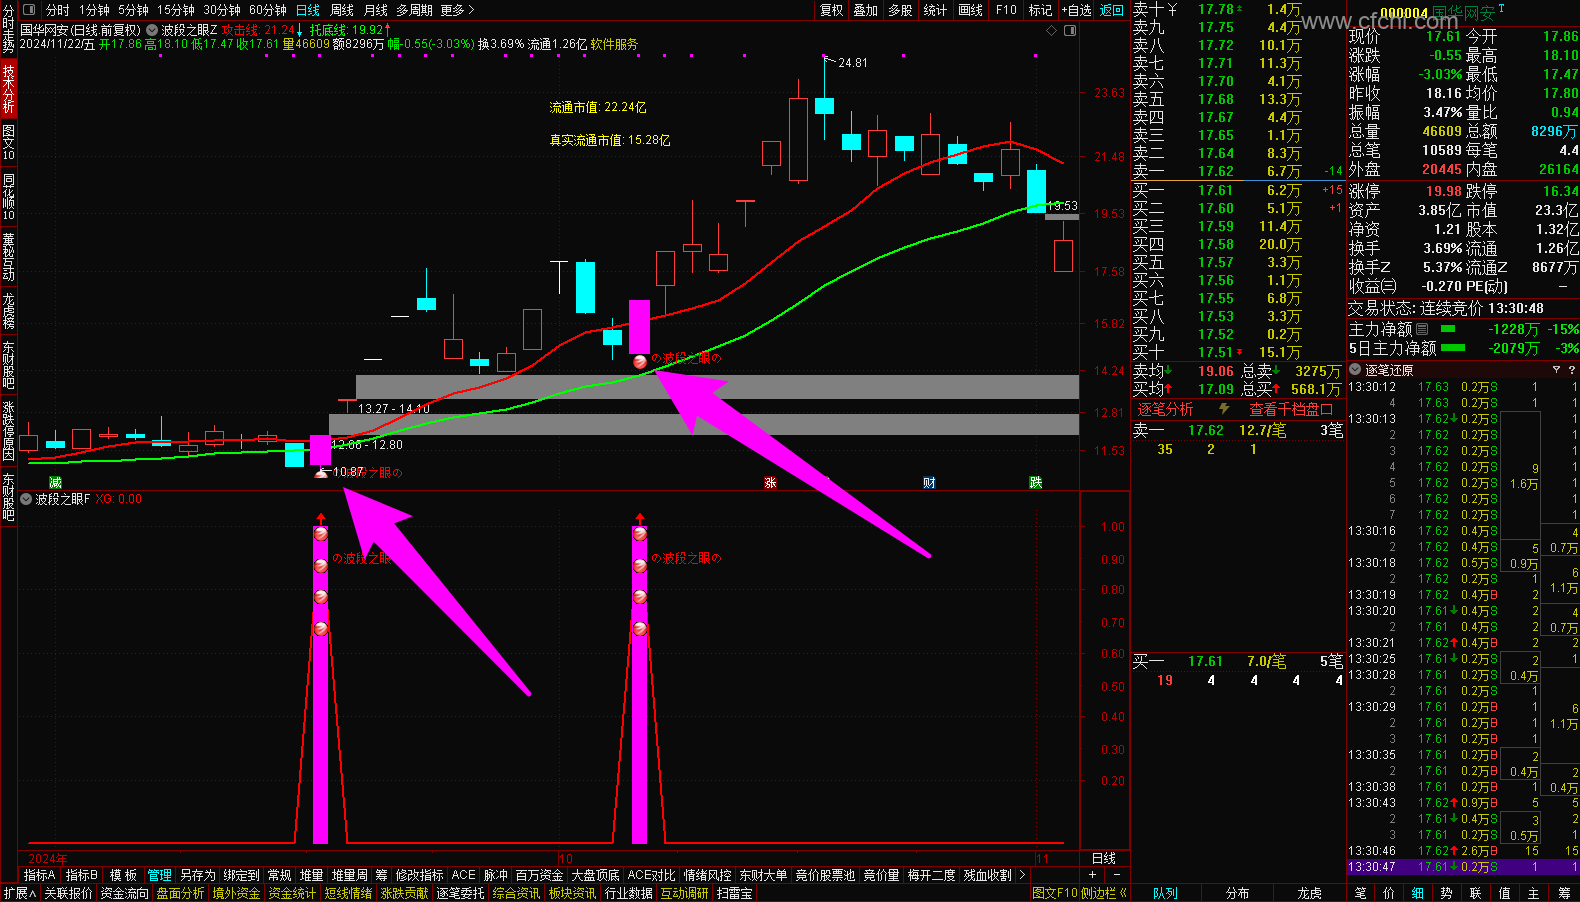Add stock to watchlist with +自选
The width and height of the screenshot is (1580, 902).
1077,10
